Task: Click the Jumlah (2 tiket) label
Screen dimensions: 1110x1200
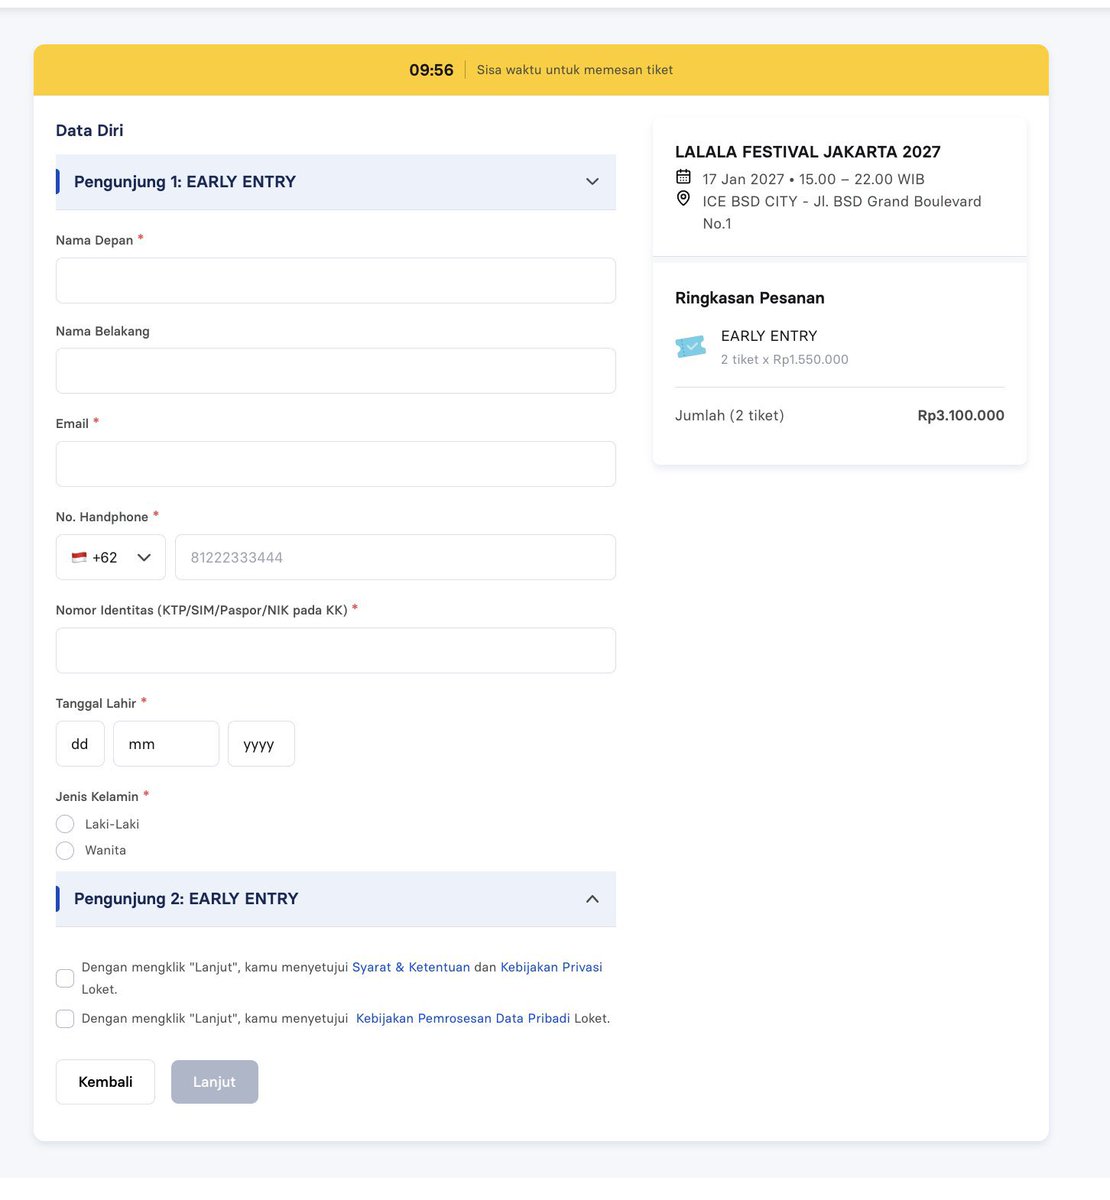Action: 730,415
